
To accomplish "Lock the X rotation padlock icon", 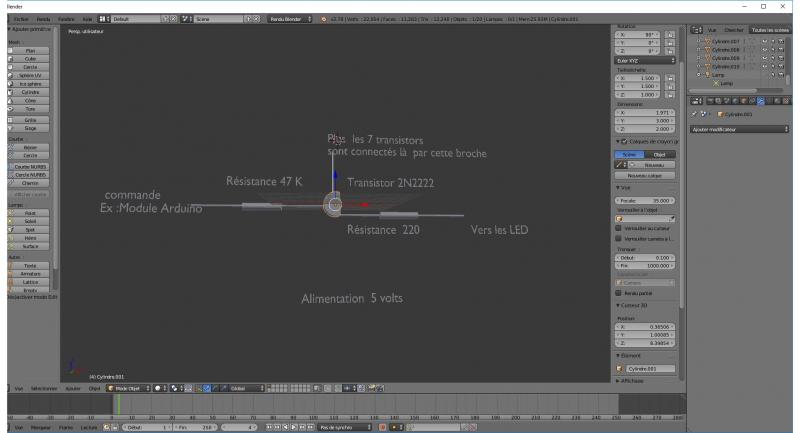I will pos(669,33).
